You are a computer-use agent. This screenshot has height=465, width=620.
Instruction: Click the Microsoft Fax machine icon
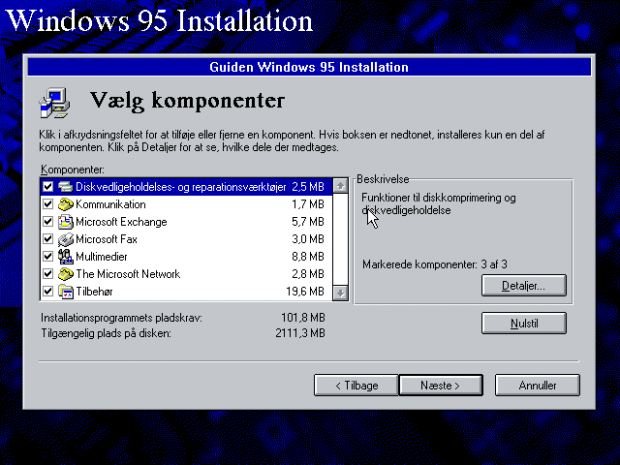(65, 239)
